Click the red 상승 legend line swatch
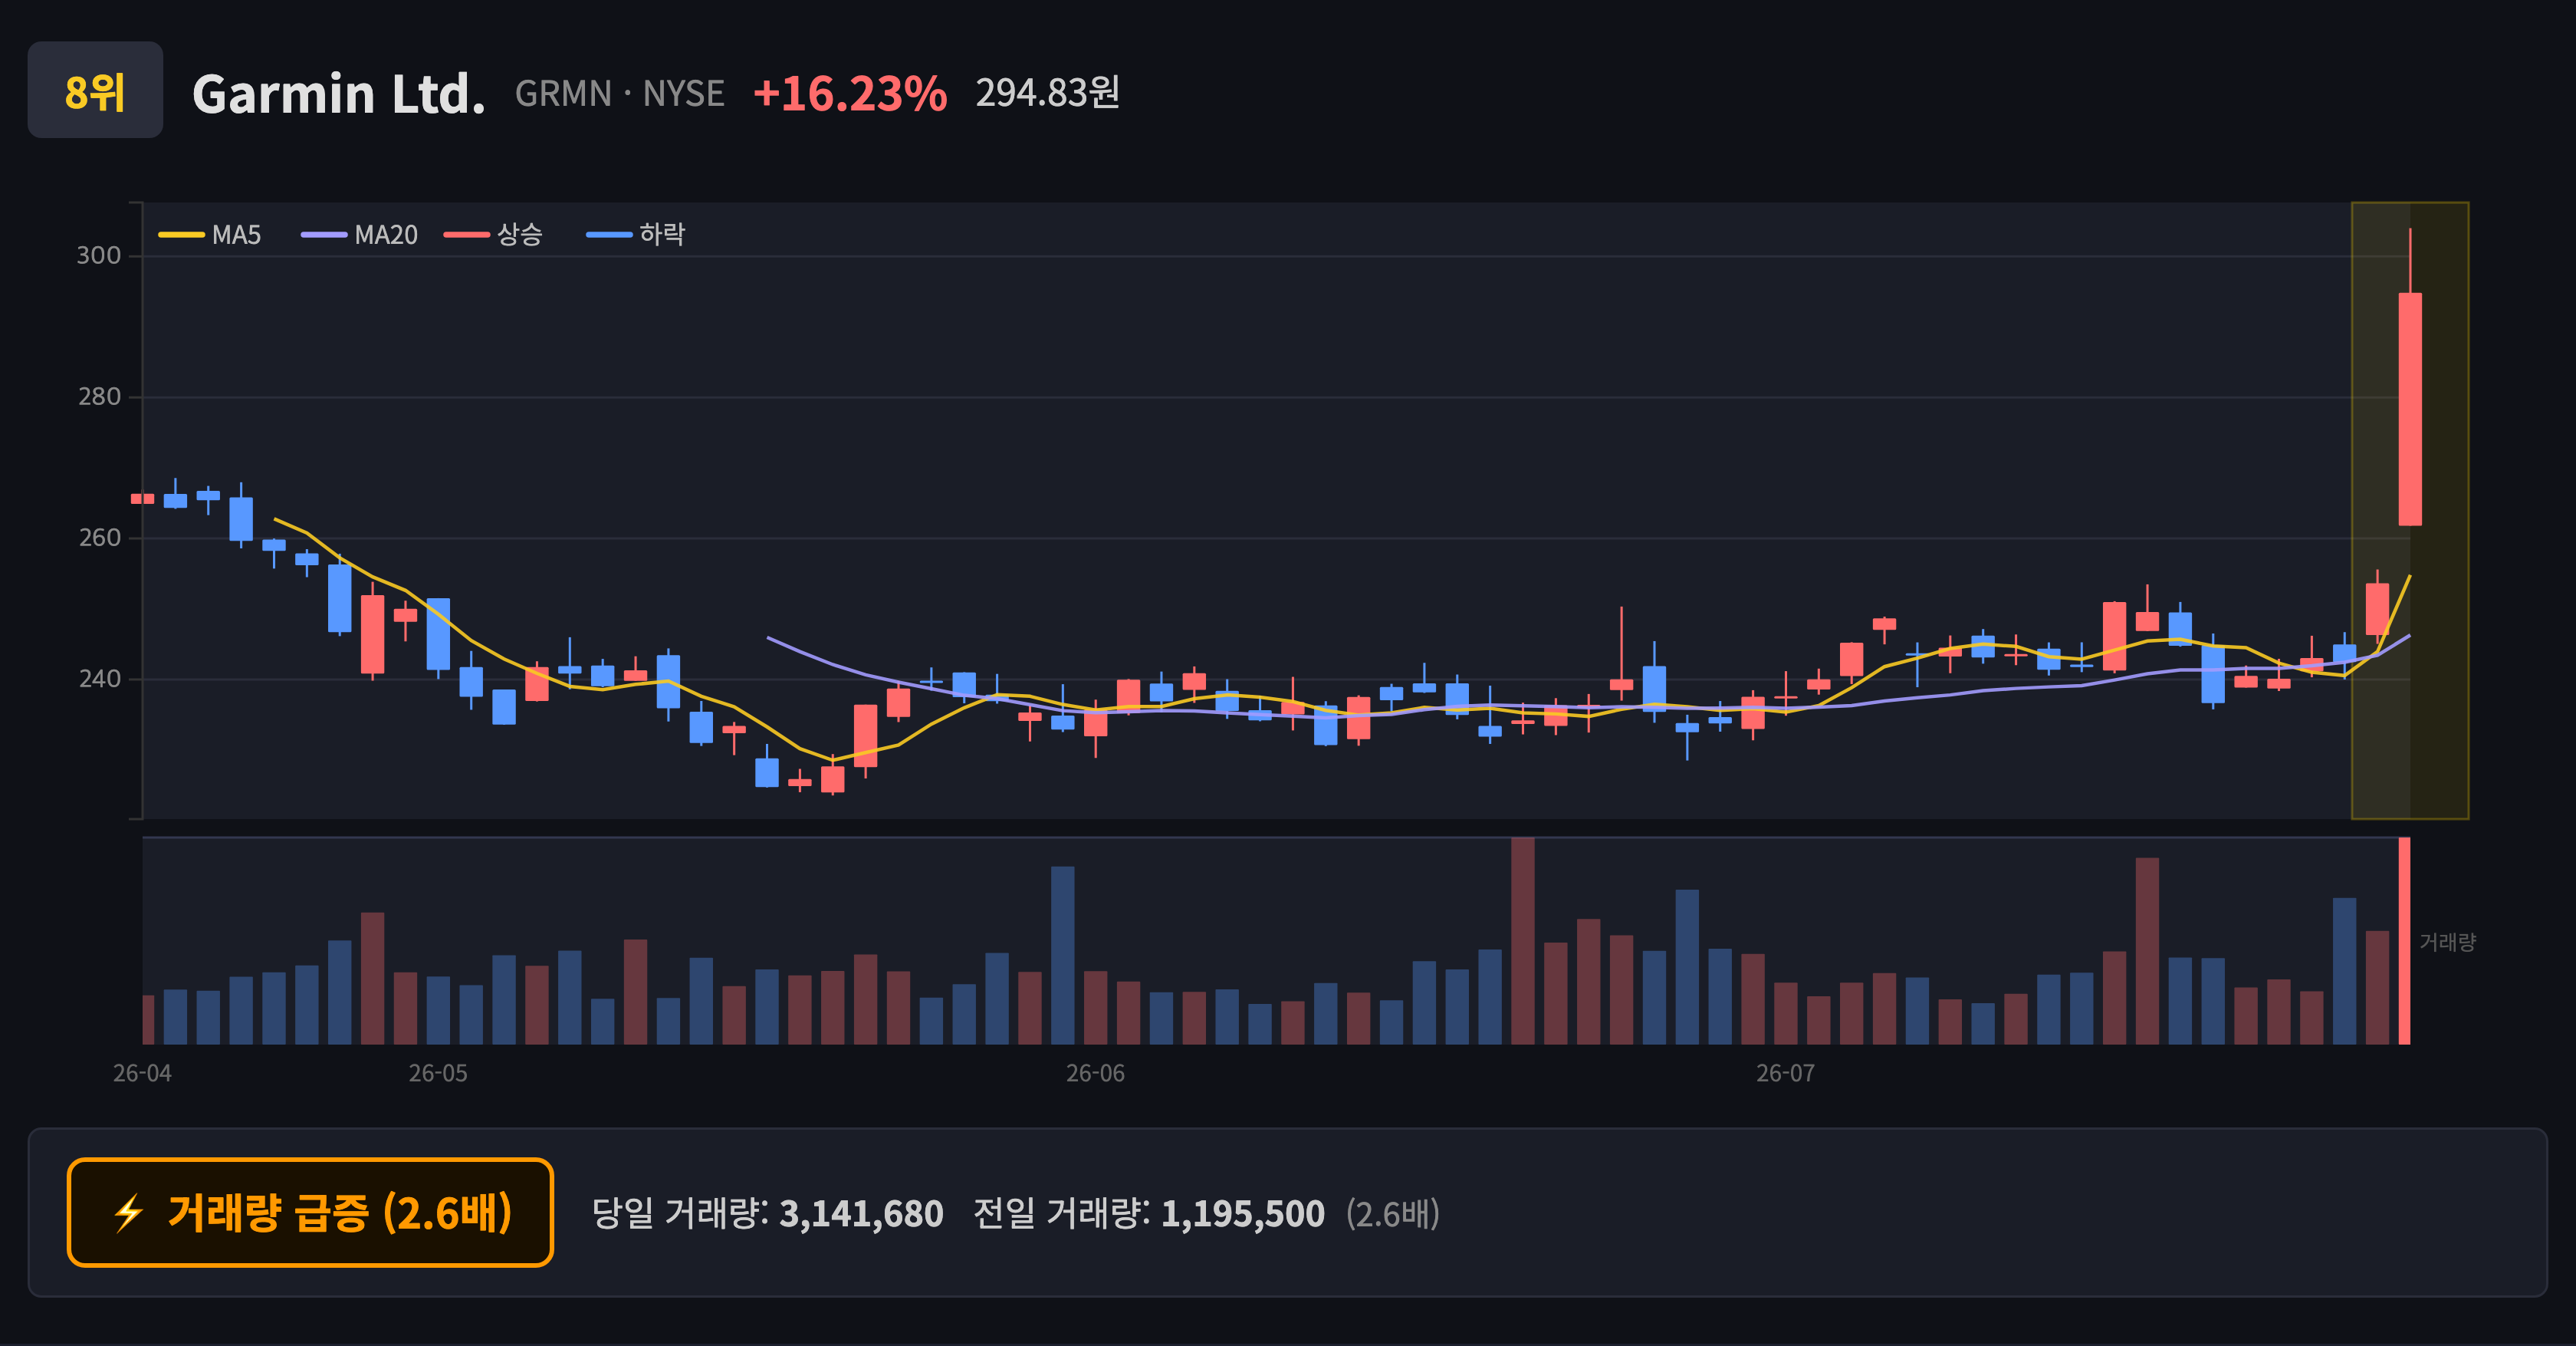Image resolution: width=2576 pixels, height=1346 pixels. click(x=467, y=235)
